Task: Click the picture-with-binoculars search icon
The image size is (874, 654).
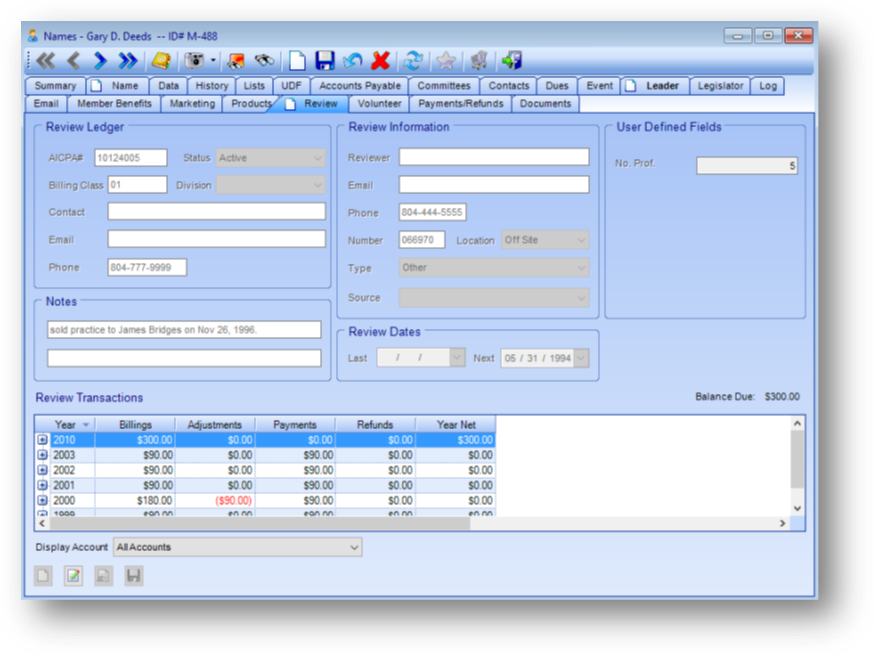Action: pyautogui.click(x=236, y=61)
